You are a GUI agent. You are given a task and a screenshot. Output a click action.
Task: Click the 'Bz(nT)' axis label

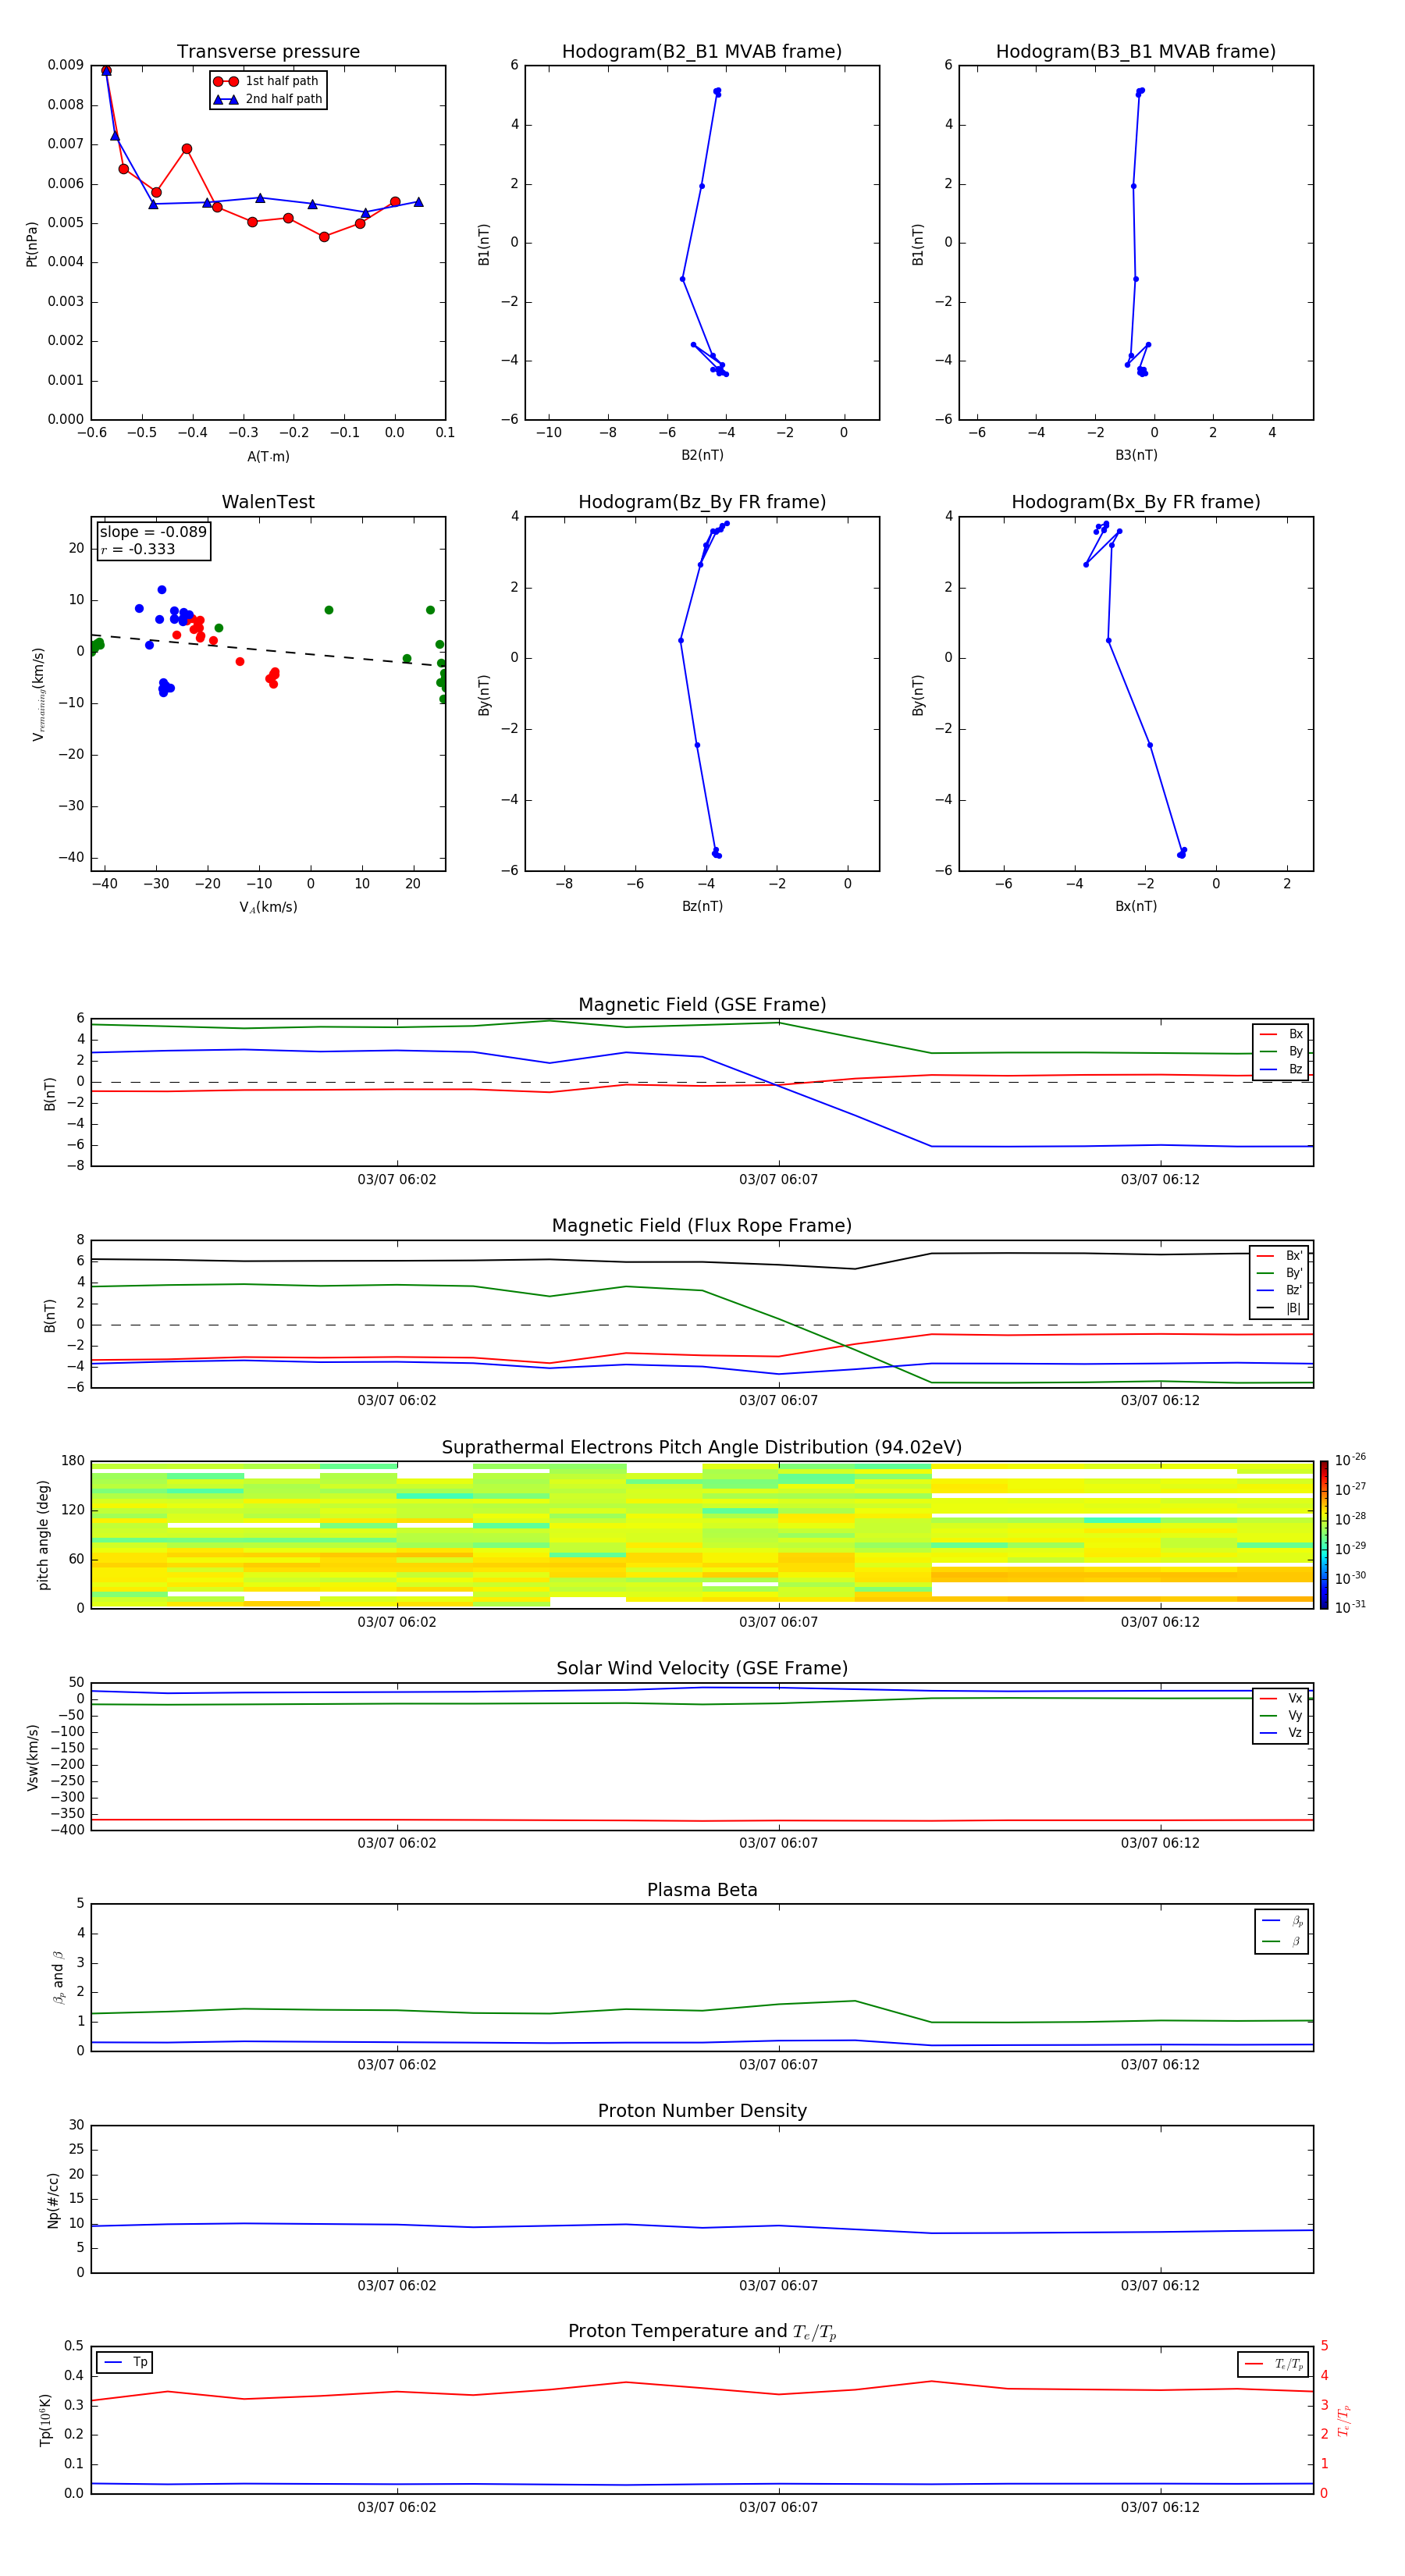[x=702, y=906]
